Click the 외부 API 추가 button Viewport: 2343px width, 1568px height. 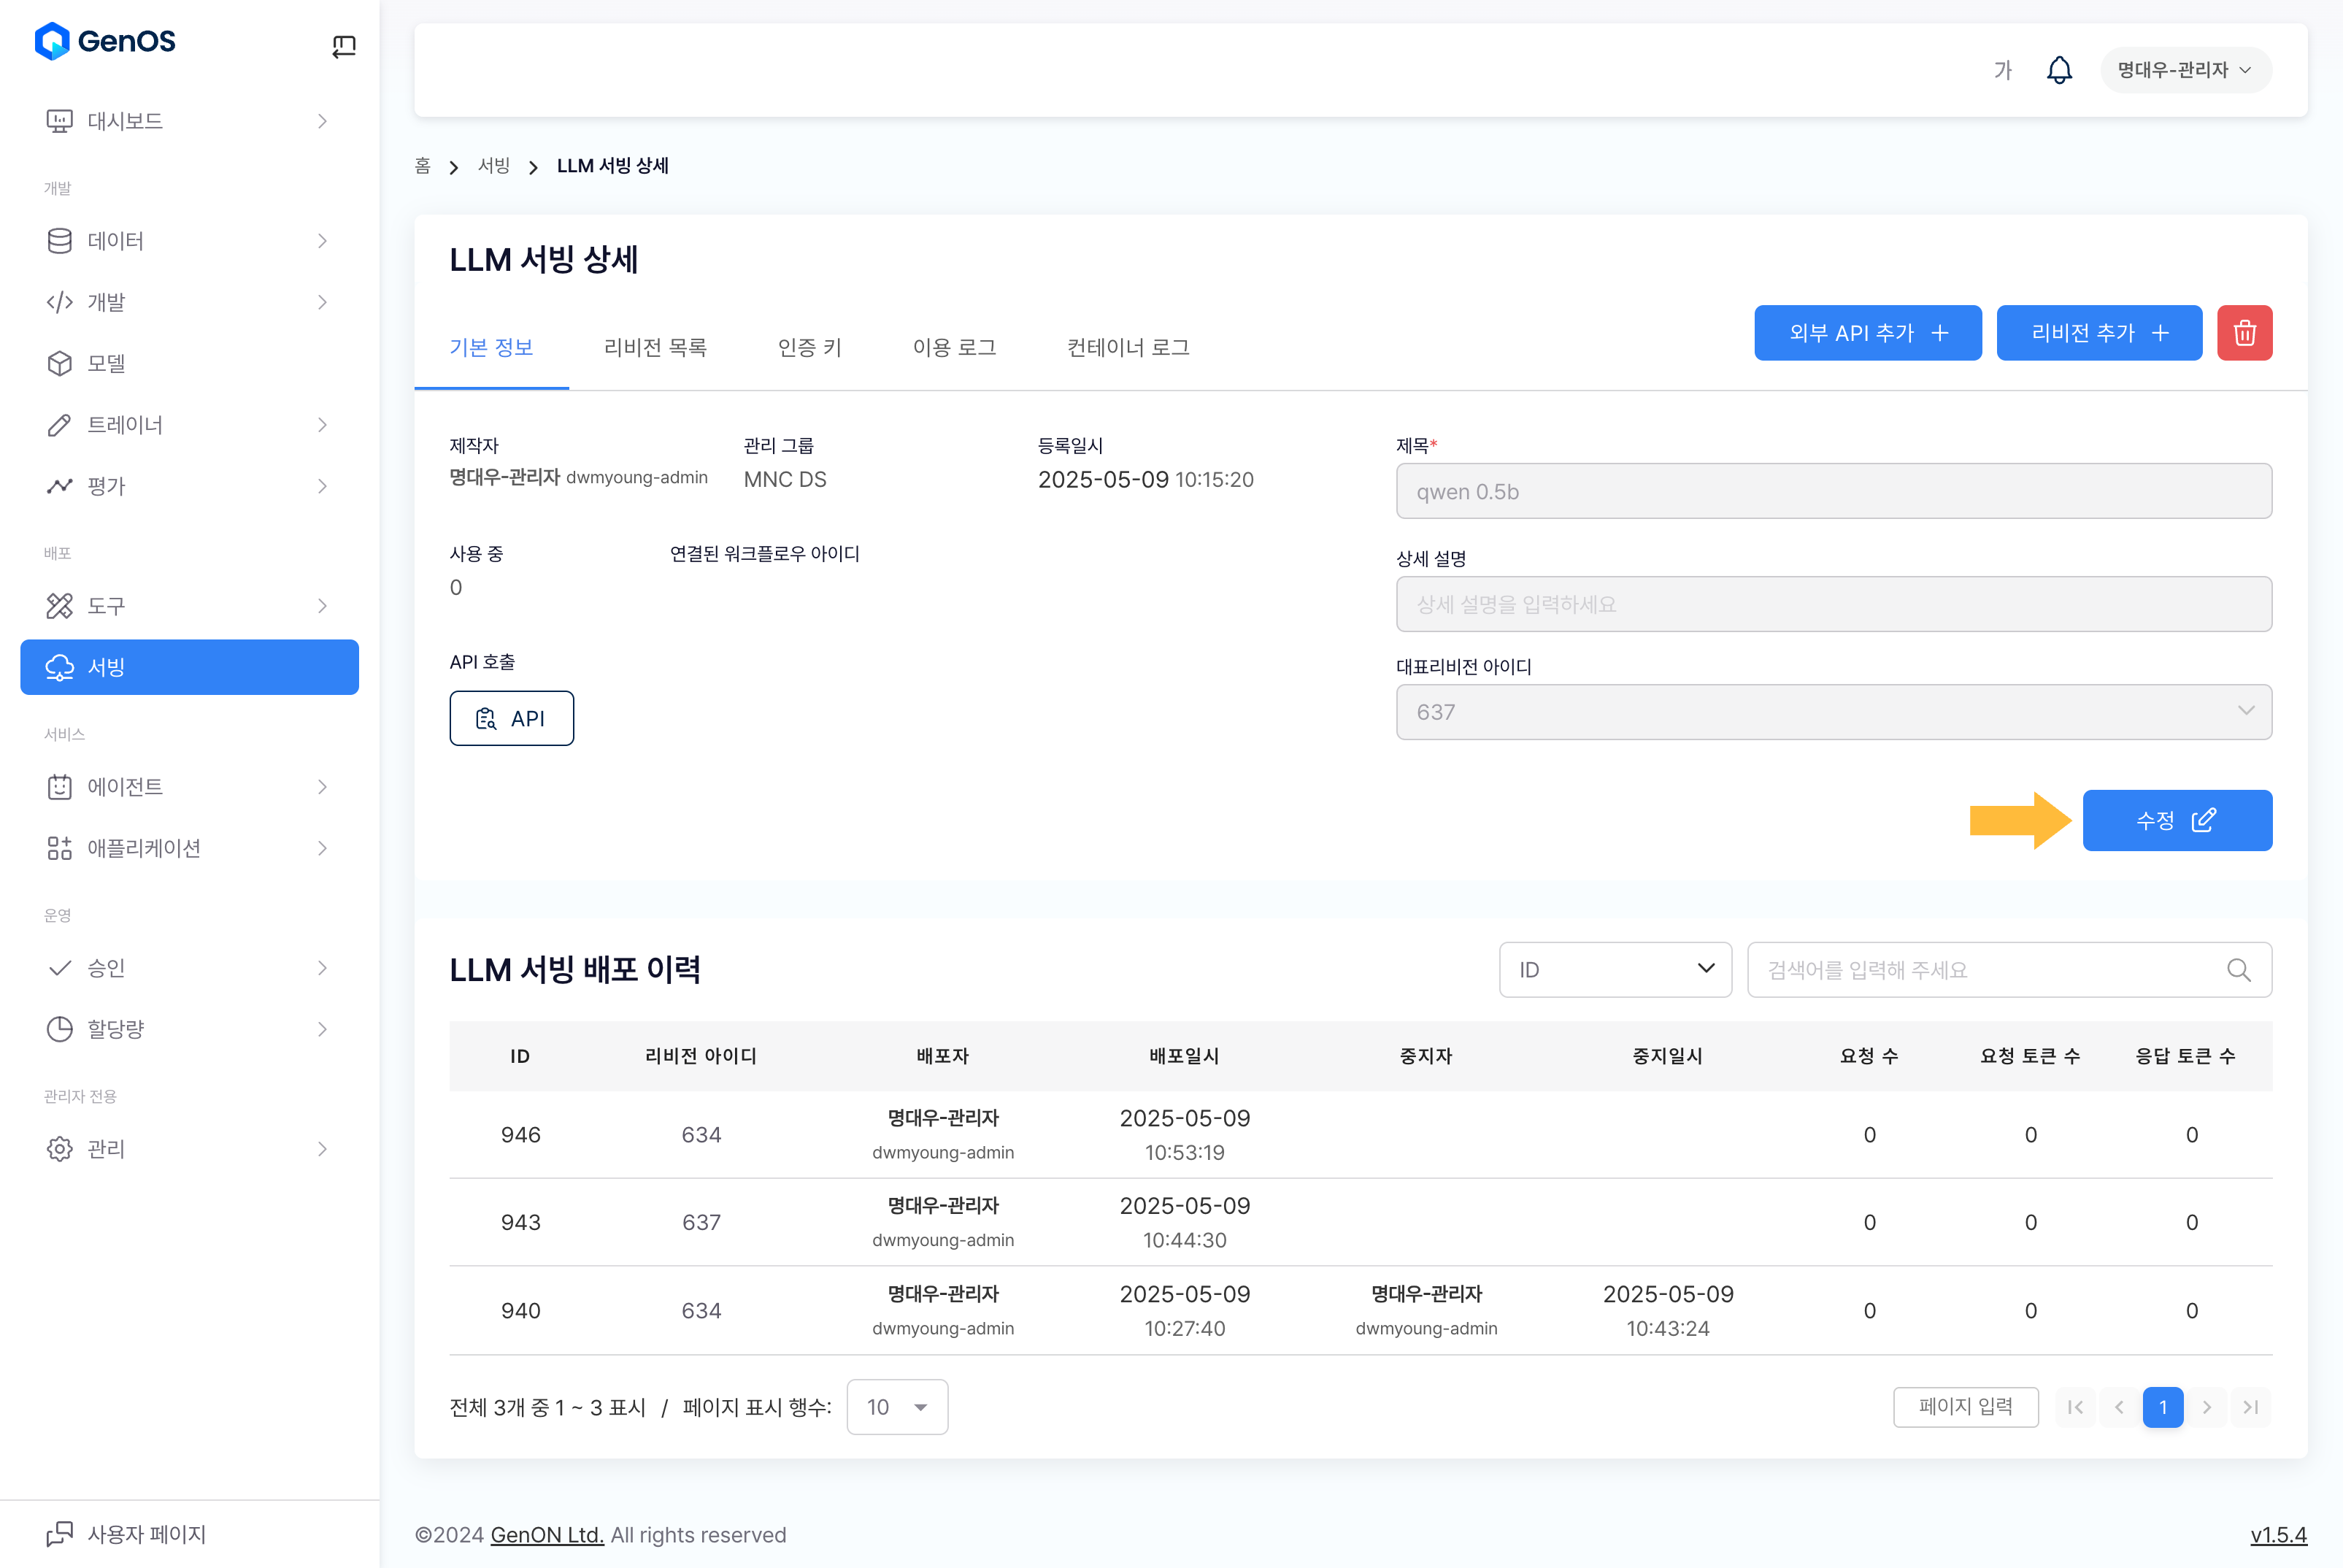coord(1867,333)
